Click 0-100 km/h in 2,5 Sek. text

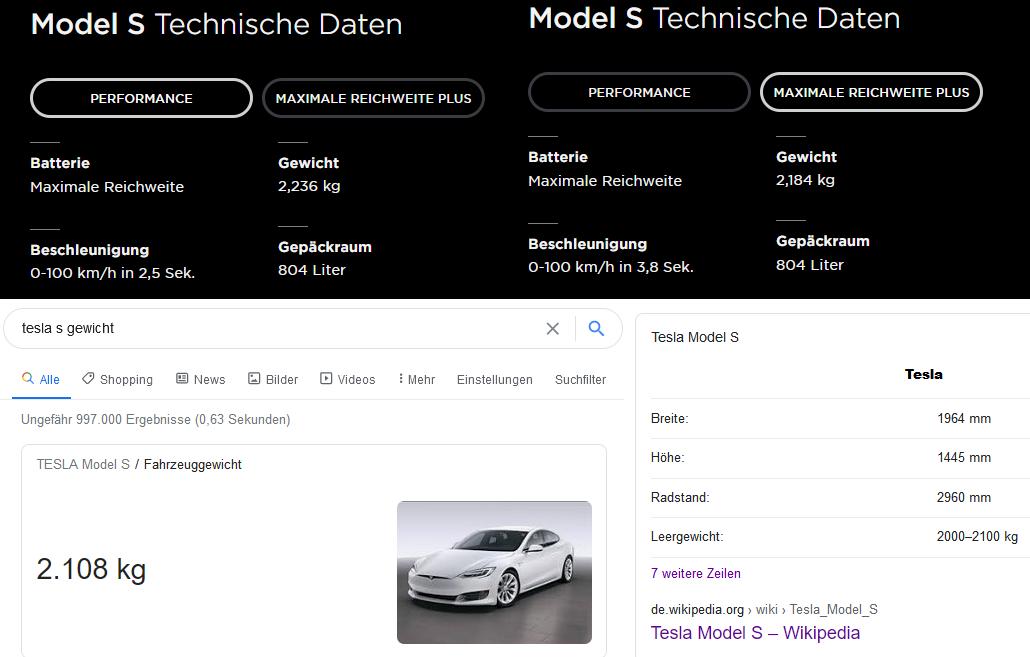[x=112, y=273]
